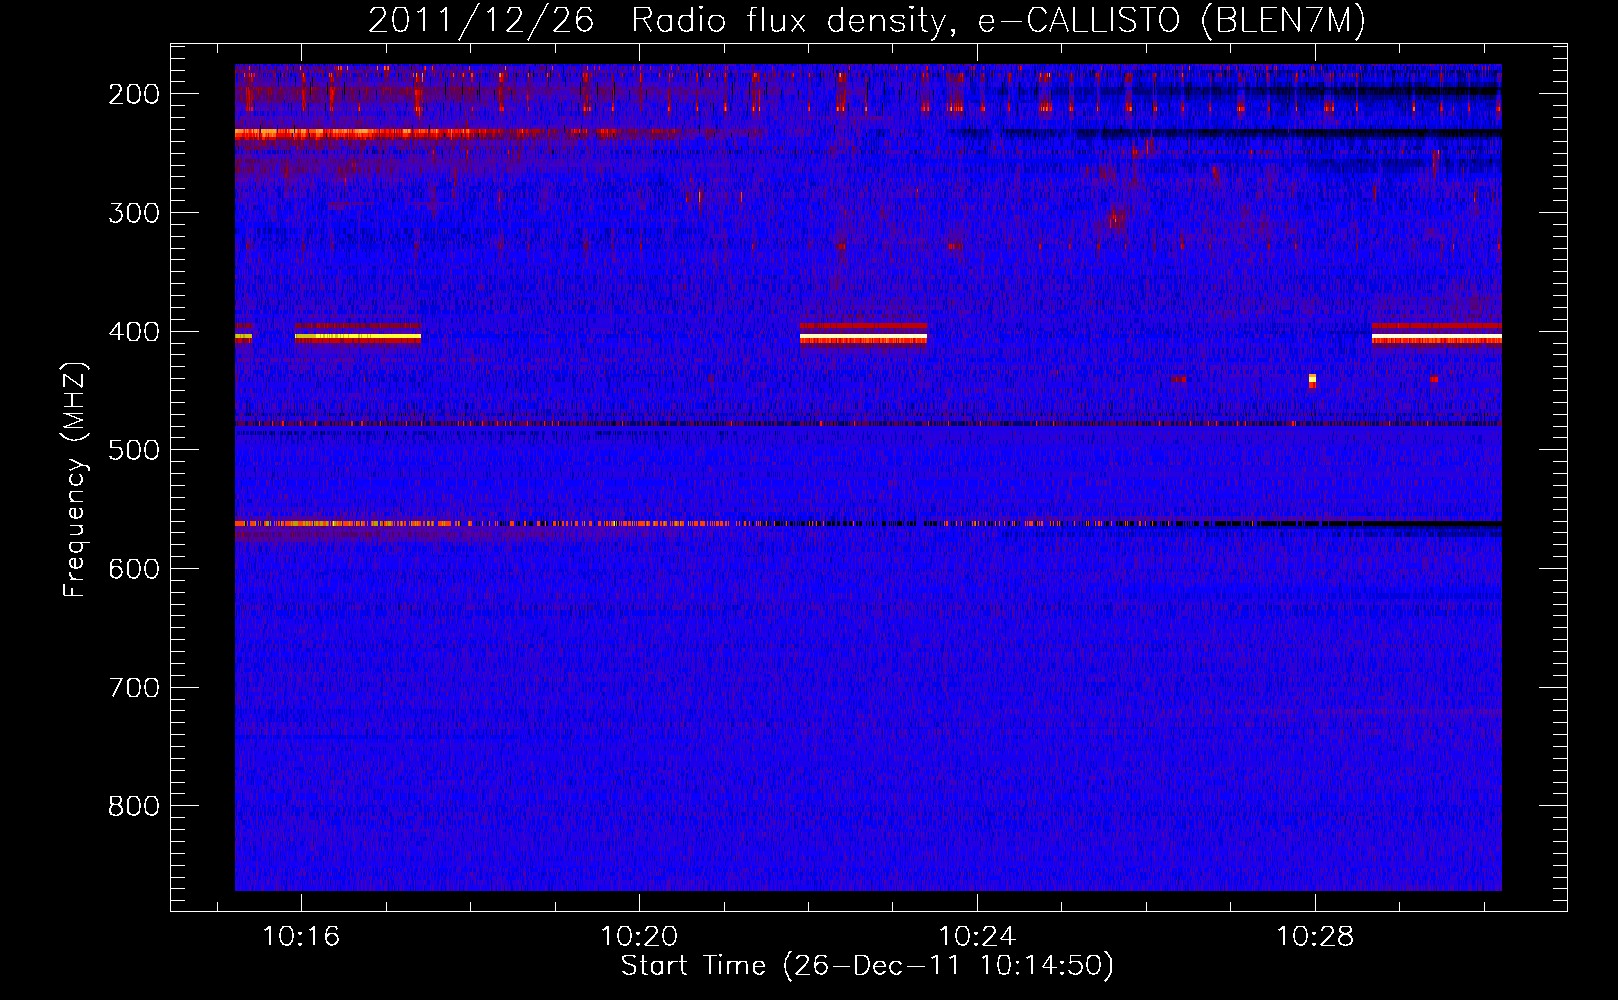Click the 10:24 time tick label
This screenshot has width=1618, height=1000.
[x=977, y=937]
